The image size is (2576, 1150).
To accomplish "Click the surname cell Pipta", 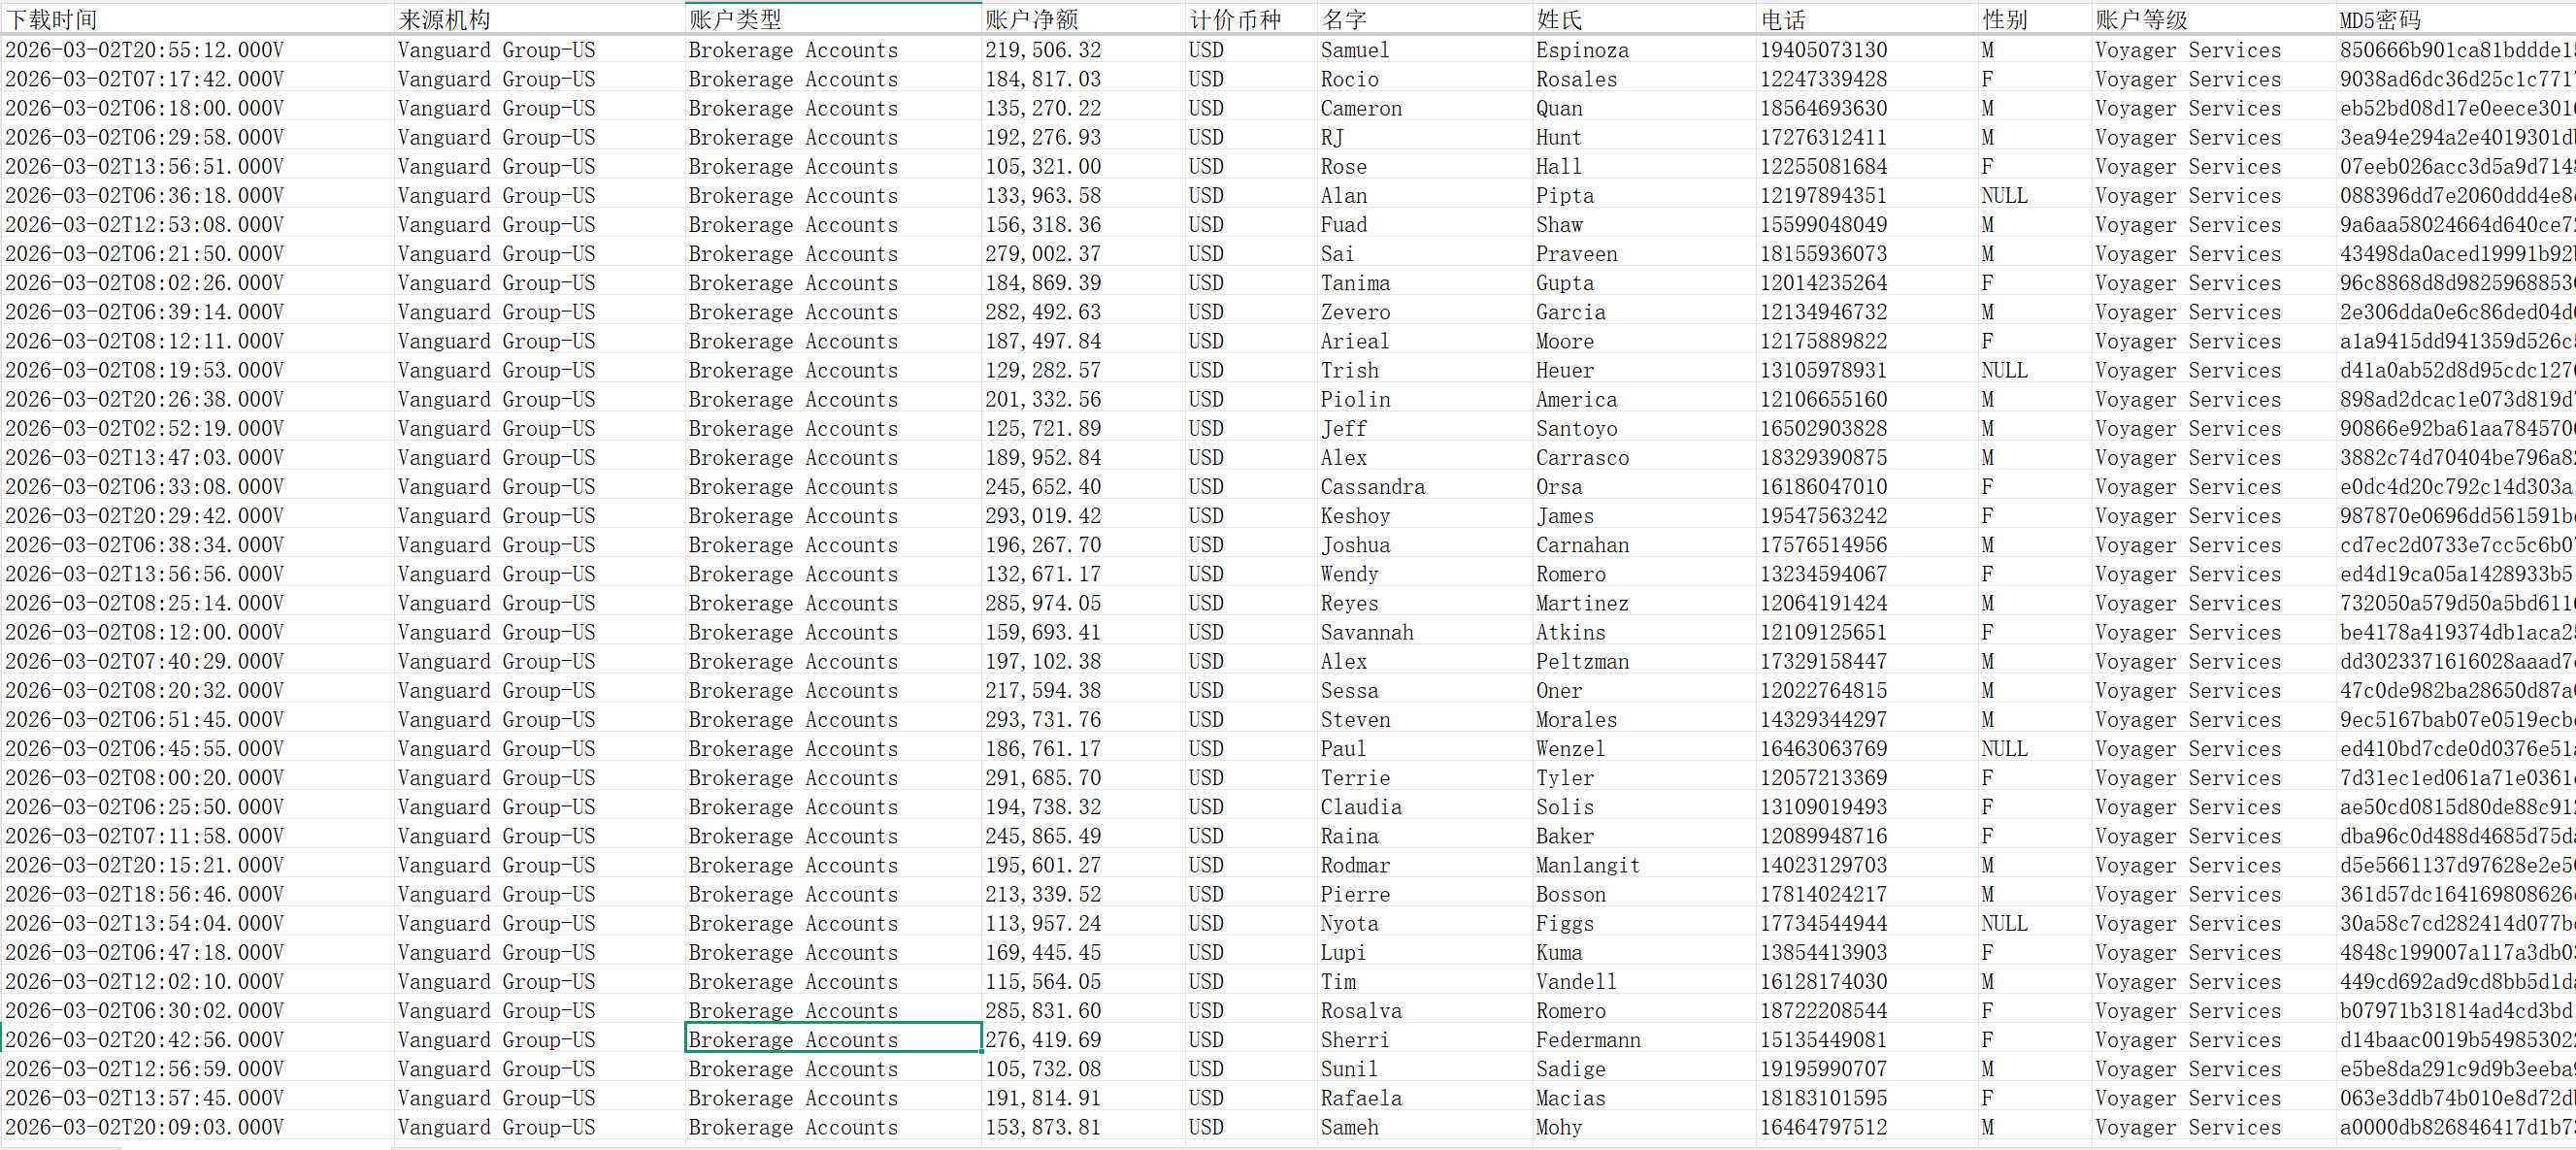I will [1645, 195].
